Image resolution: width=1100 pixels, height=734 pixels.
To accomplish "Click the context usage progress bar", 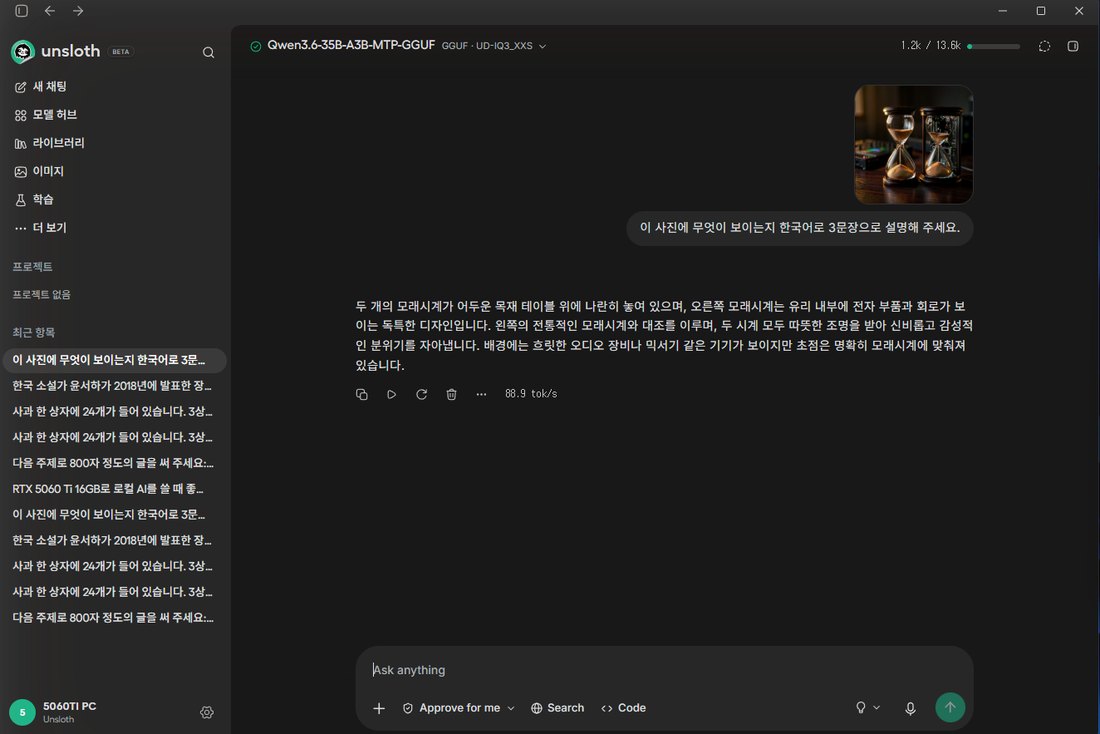I will [x=993, y=46].
